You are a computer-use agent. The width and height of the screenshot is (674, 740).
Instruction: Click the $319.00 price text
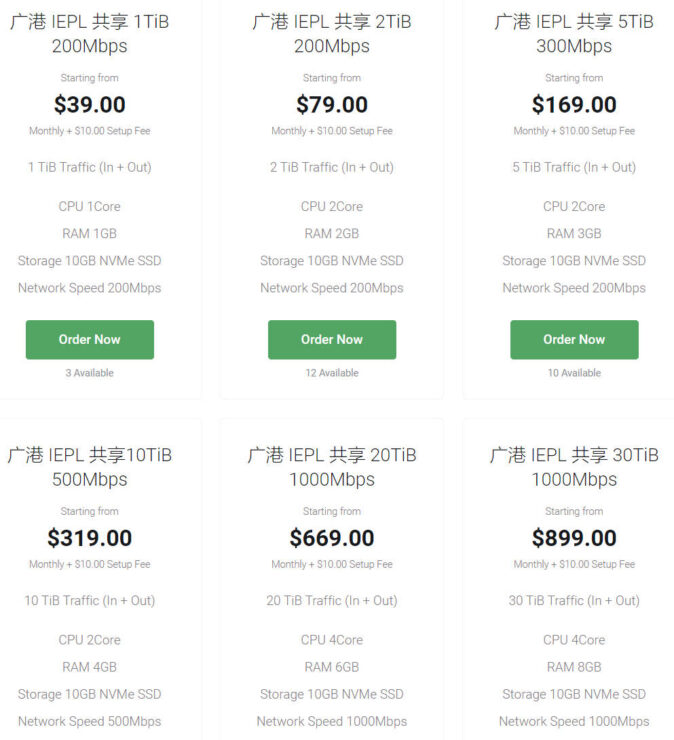click(x=90, y=538)
